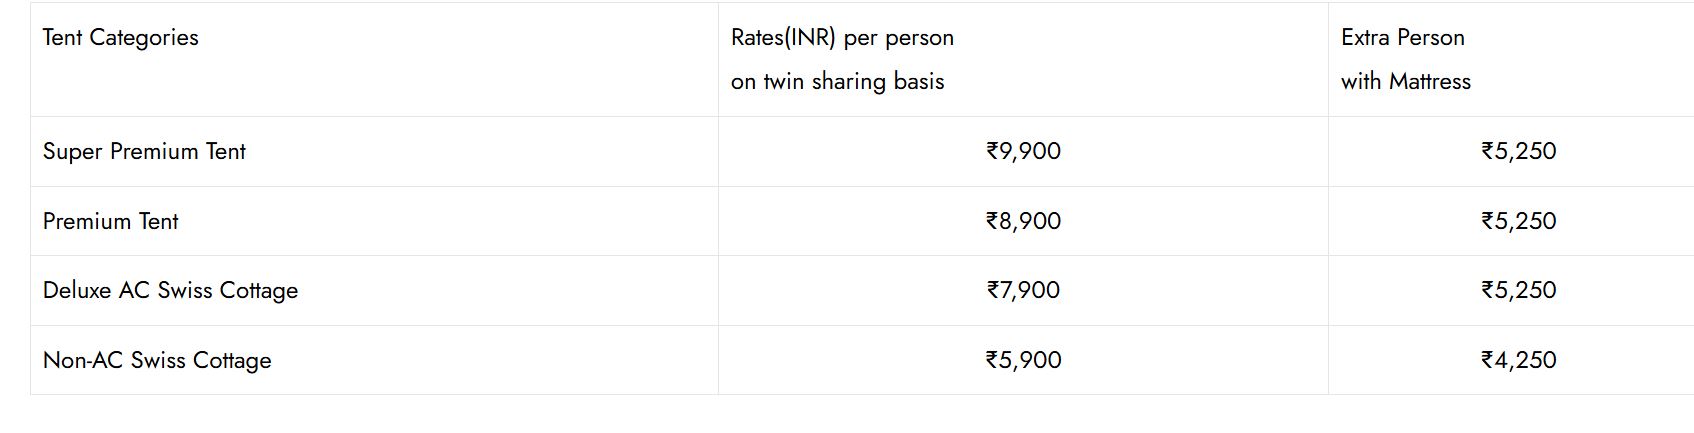Select the Non-AC Swiss Cottage label
Image resolution: width=1694 pixels, height=433 pixels.
157,361
